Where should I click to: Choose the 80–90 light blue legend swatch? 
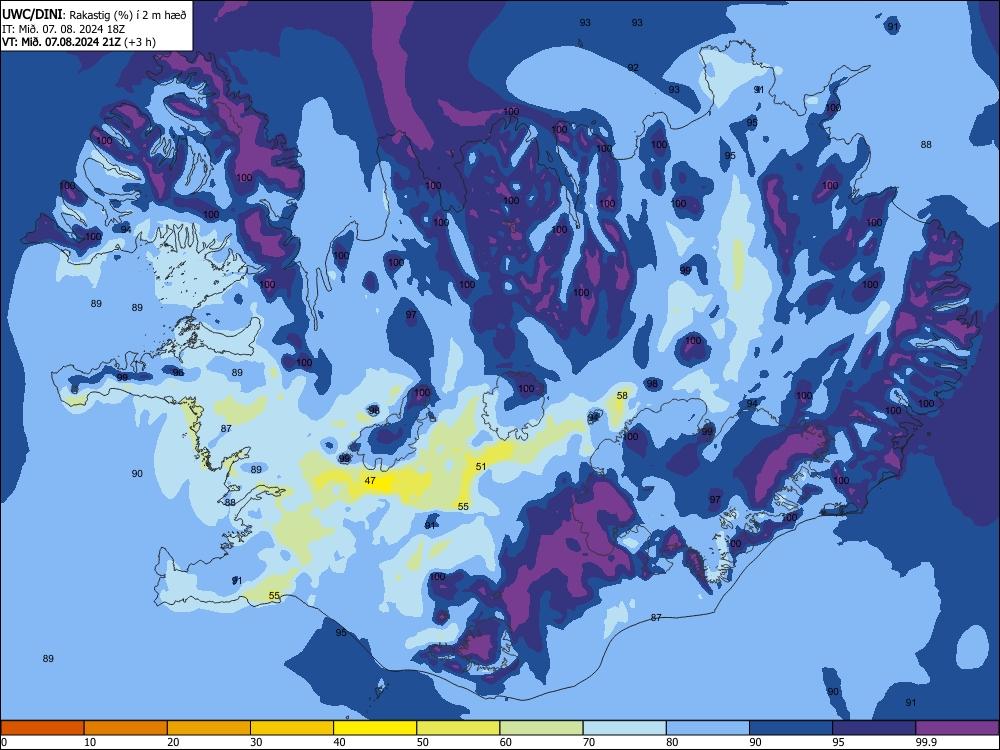pos(708,728)
